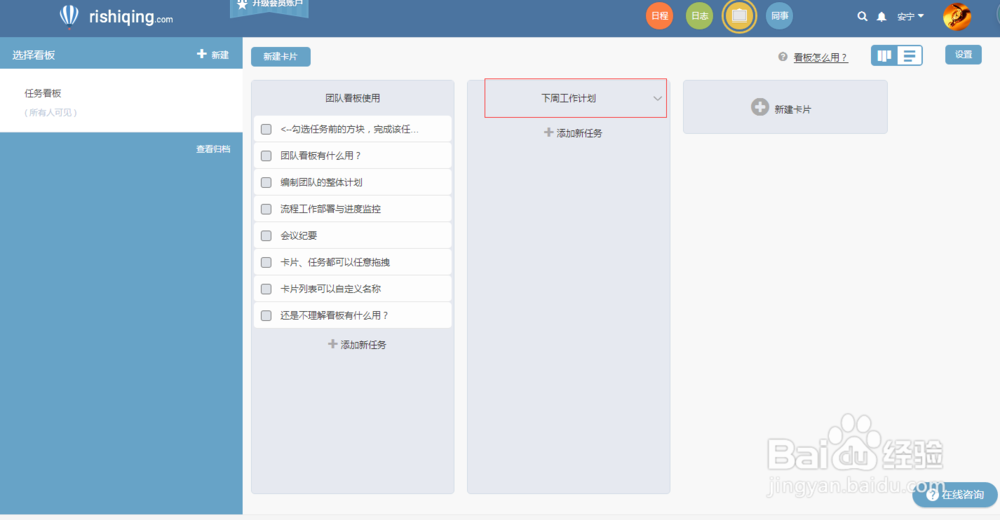Image resolution: width=1000 pixels, height=520 pixels.
Task: Expand the 安宁 user dropdown
Action: [x=910, y=17]
